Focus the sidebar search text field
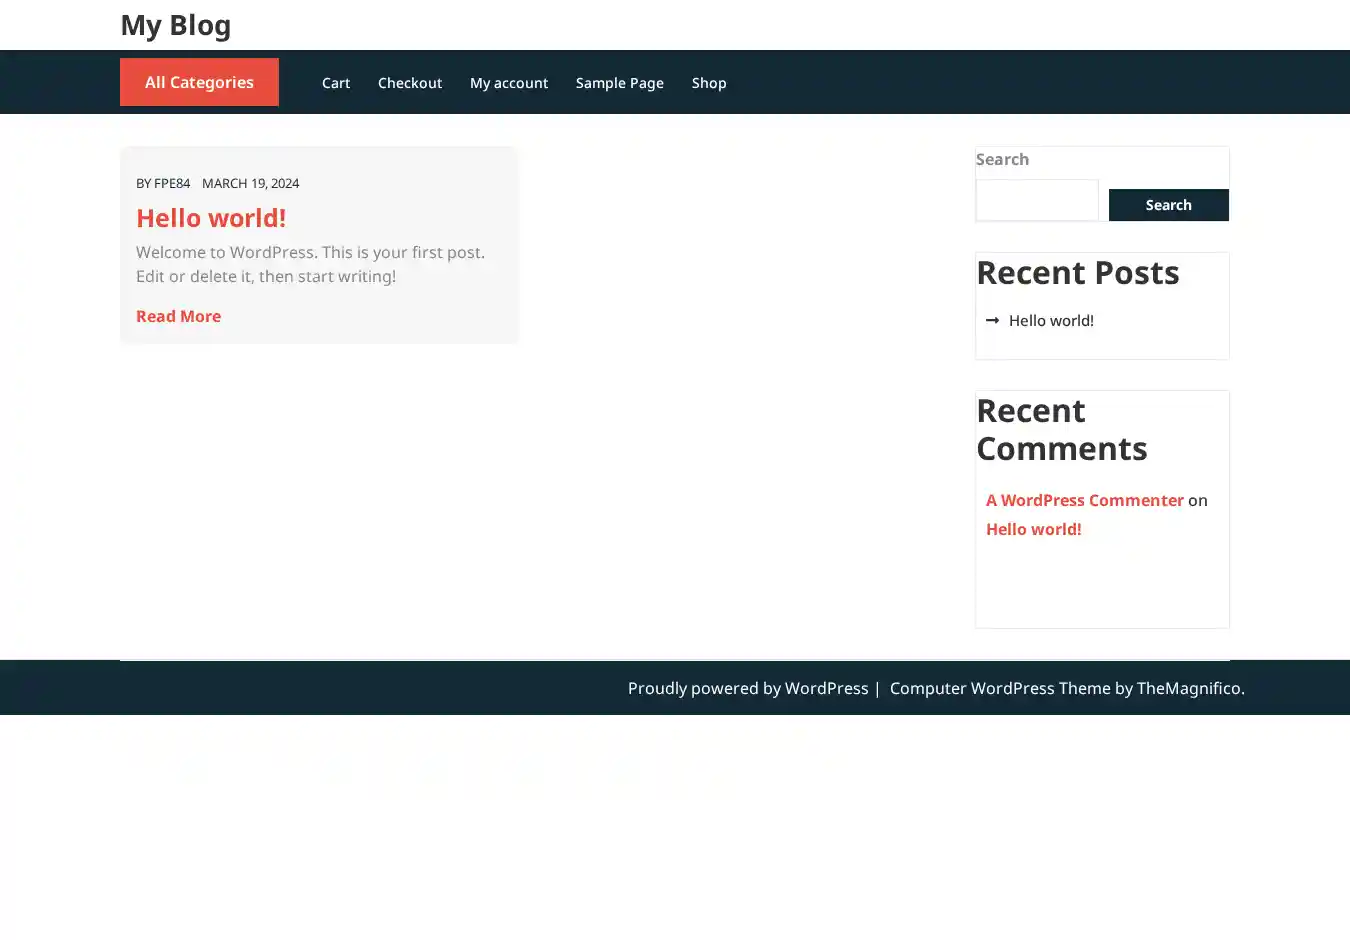1350x940 pixels. [x=1036, y=200]
